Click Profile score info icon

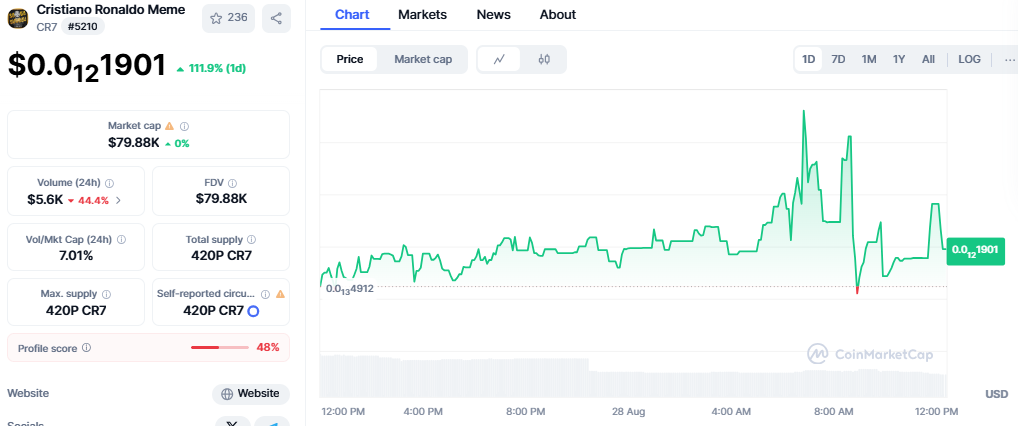tap(86, 347)
